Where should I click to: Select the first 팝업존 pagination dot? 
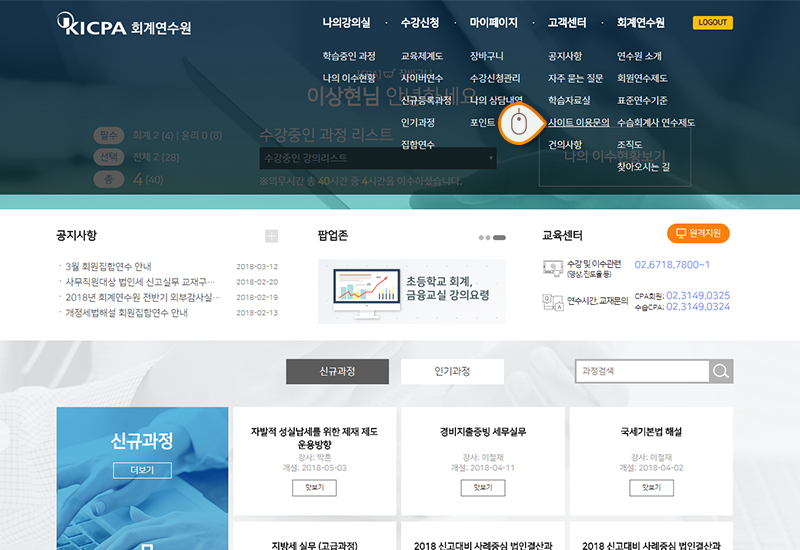[x=481, y=238]
